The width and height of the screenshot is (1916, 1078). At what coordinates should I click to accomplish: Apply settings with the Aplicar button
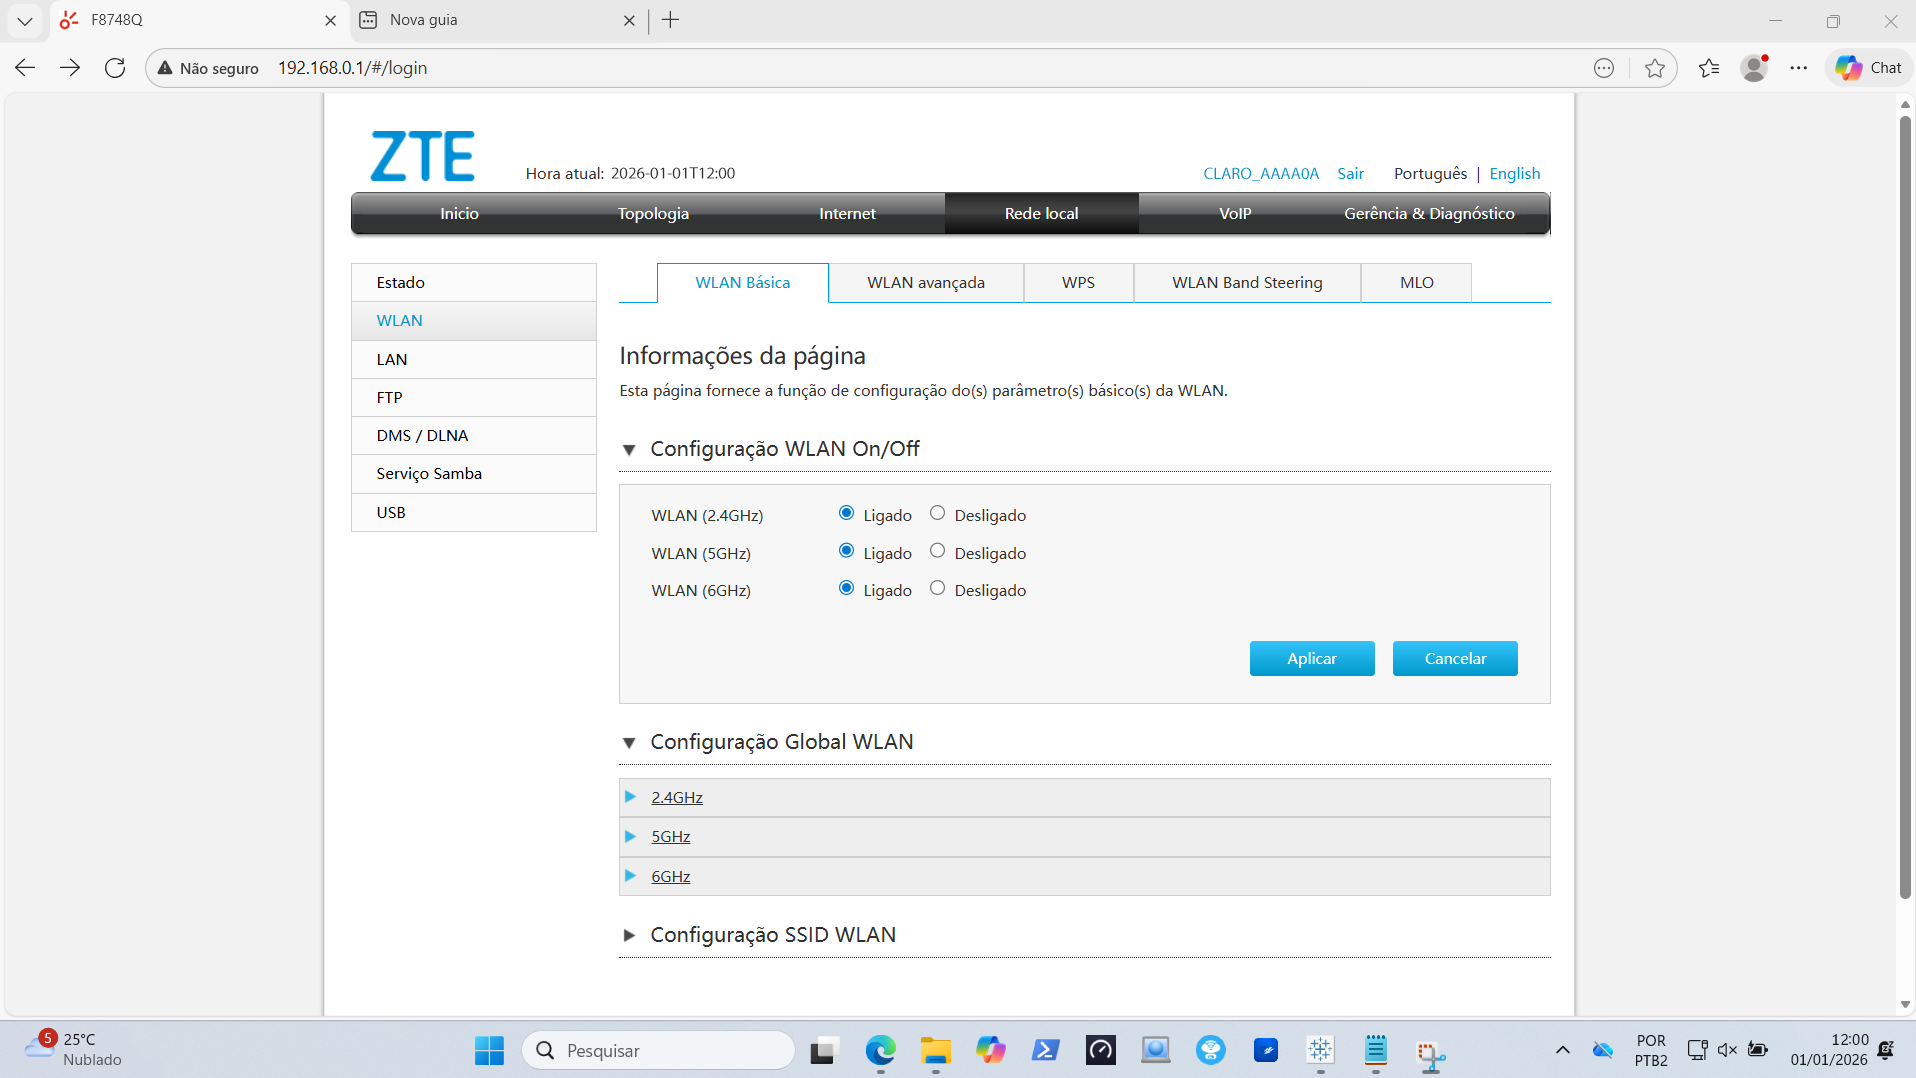click(1311, 658)
